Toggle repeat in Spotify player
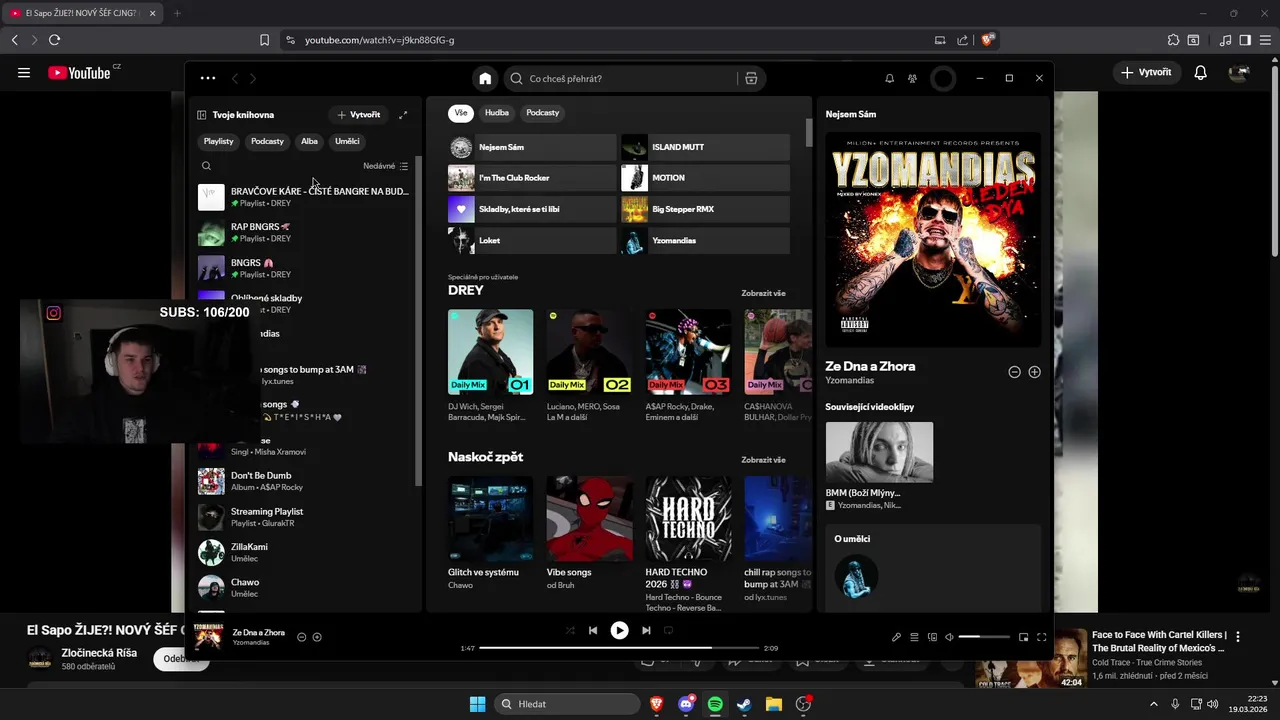Image resolution: width=1280 pixels, height=720 pixels. tap(669, 630)
